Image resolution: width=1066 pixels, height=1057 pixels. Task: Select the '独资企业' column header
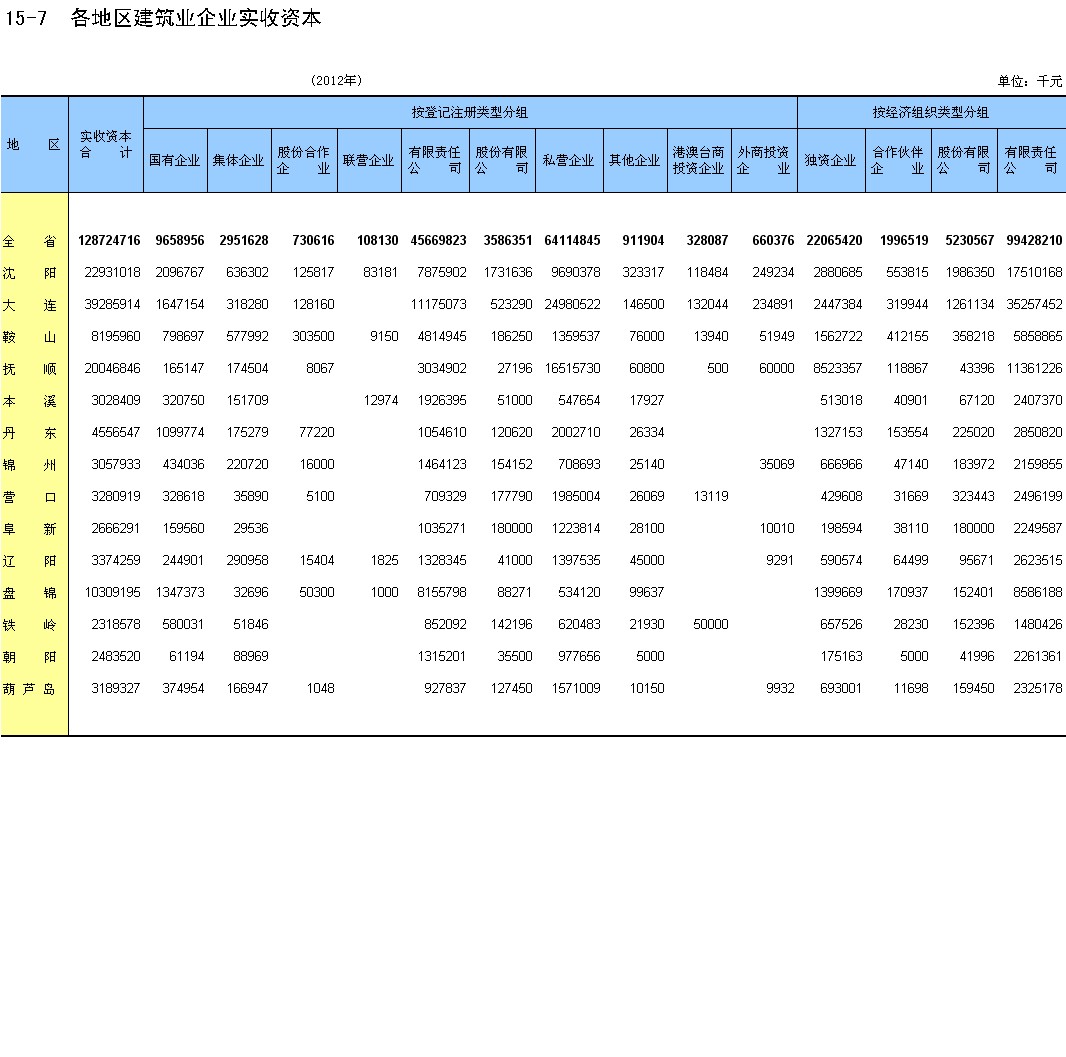830,160
